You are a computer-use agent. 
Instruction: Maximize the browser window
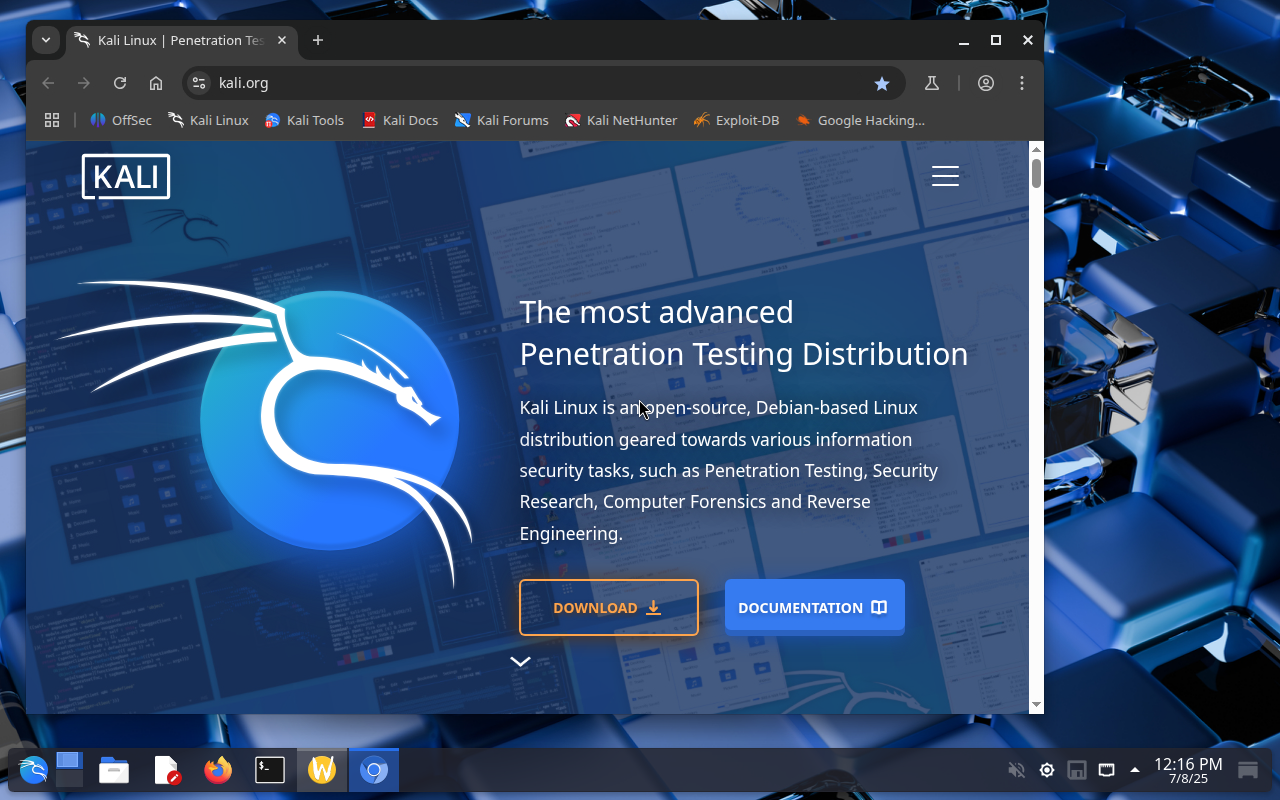point(996,40)
